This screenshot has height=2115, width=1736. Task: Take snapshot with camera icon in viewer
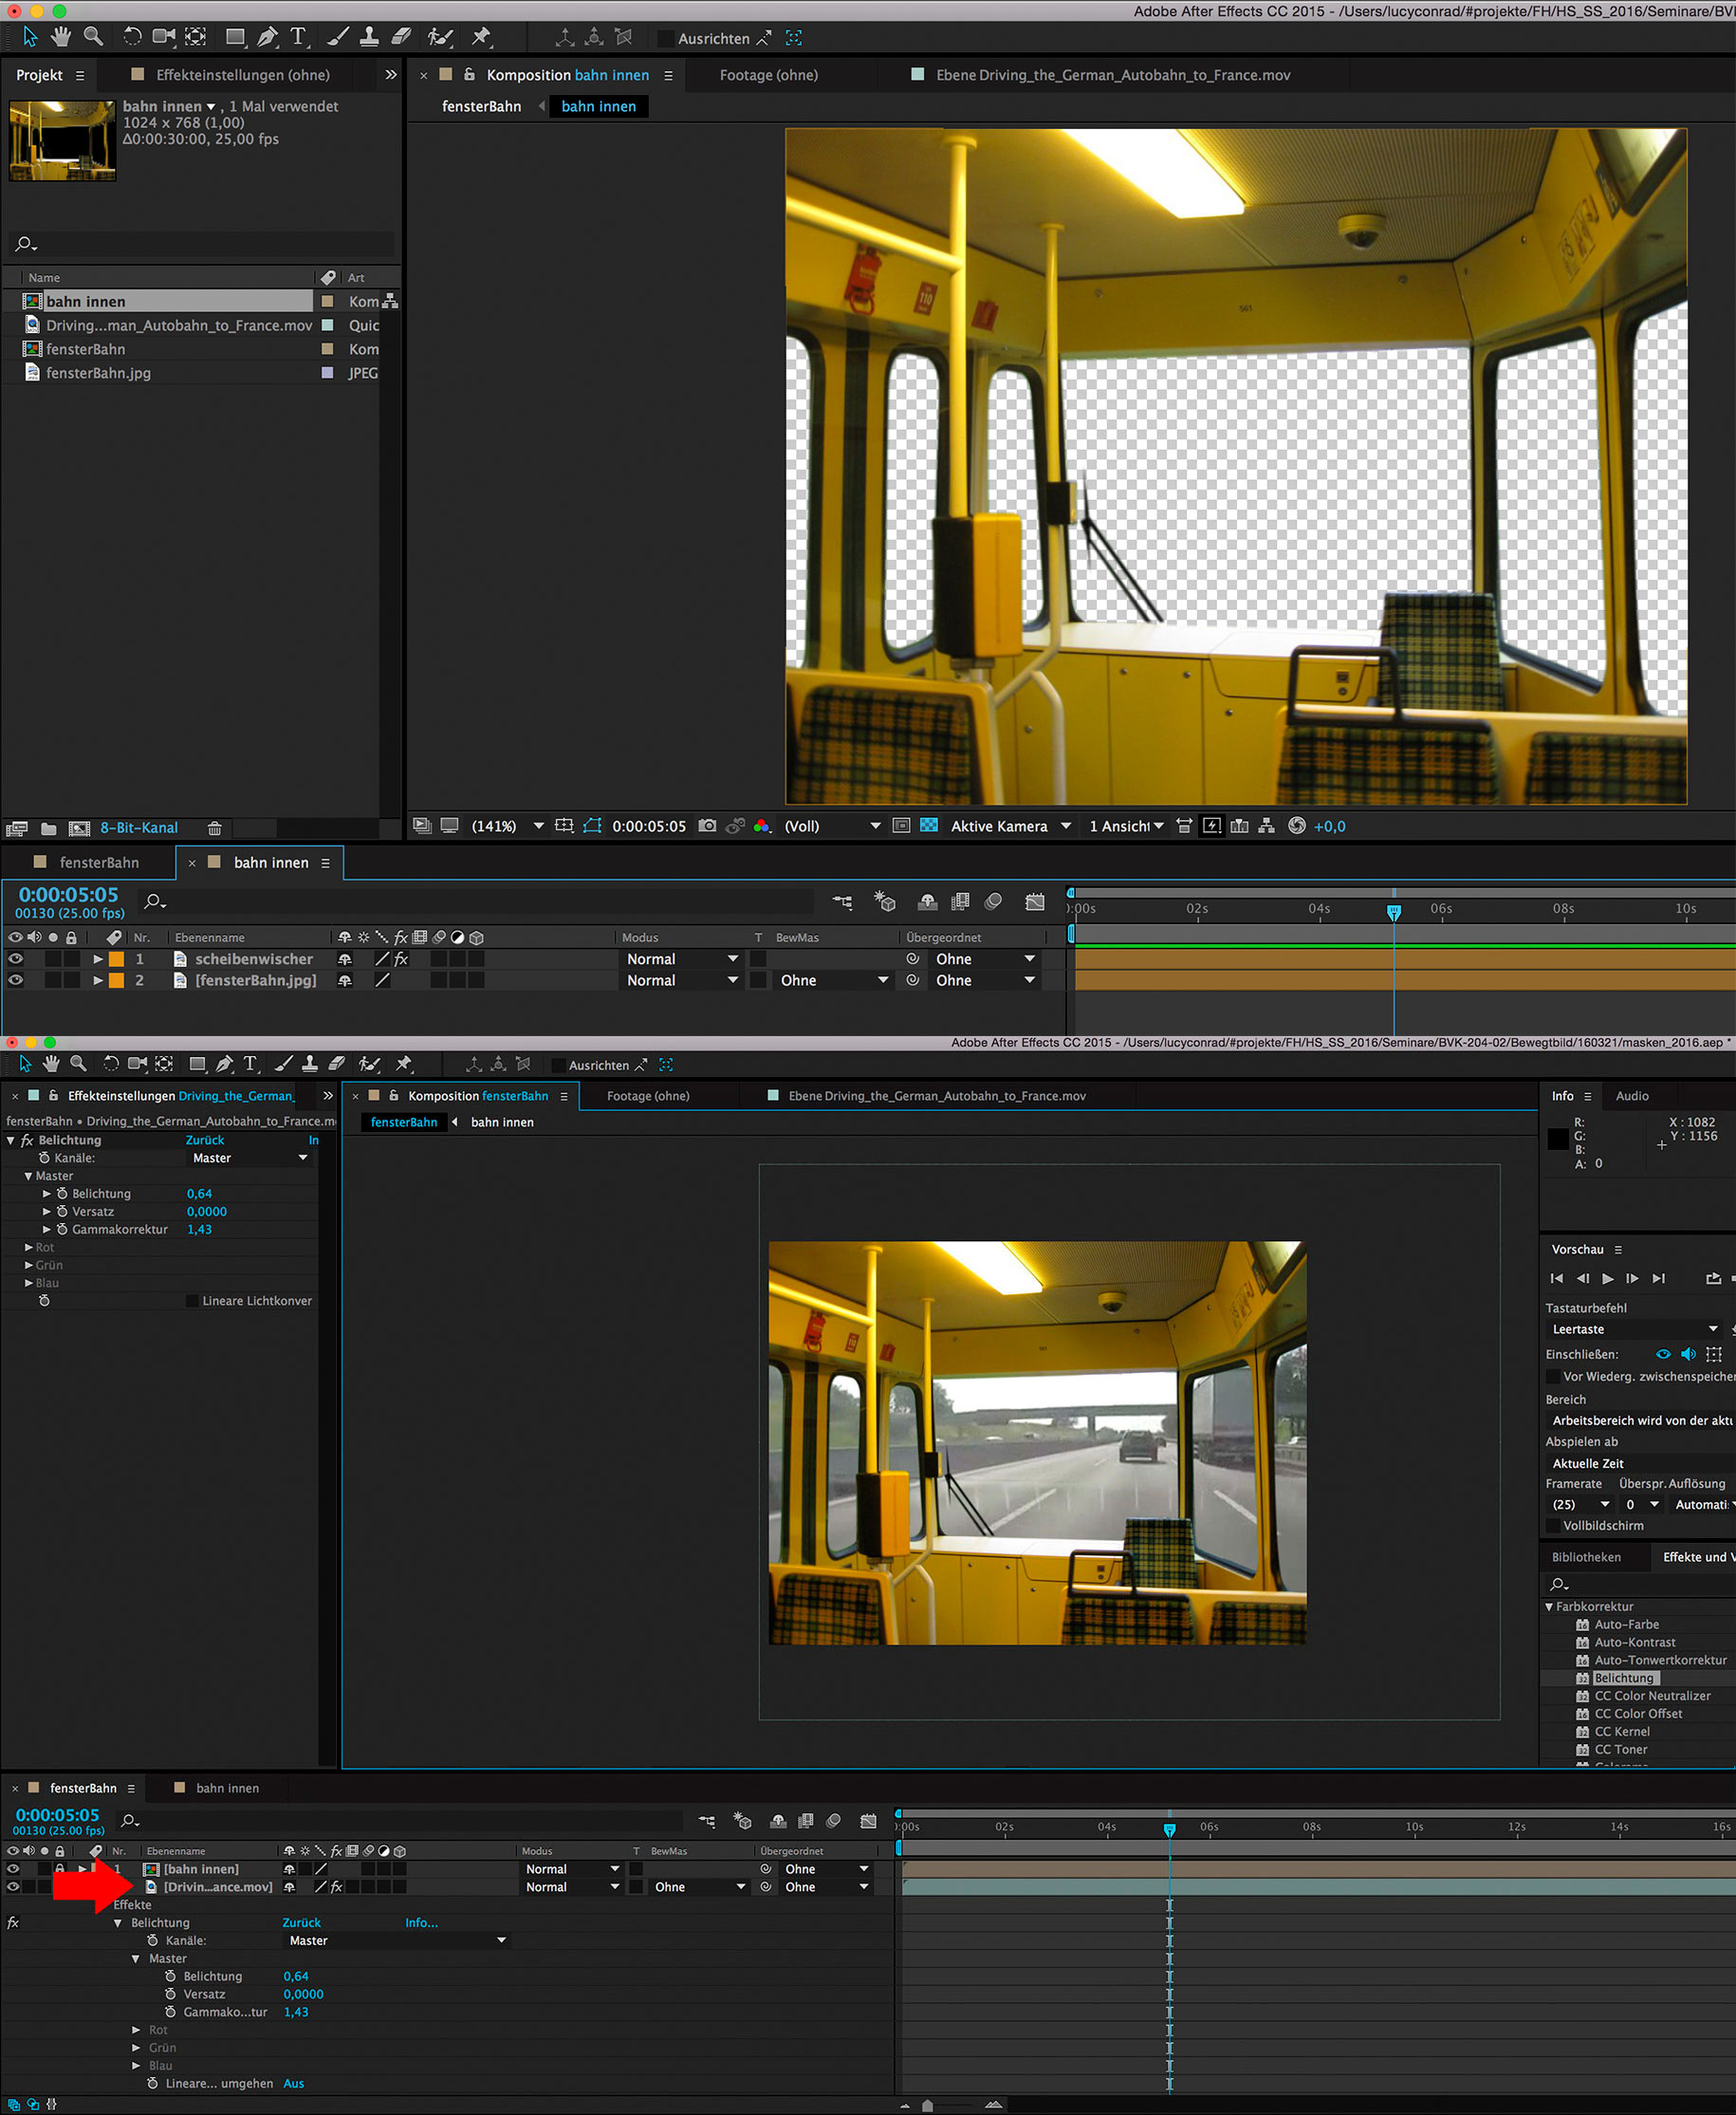(x=707, y=826)
